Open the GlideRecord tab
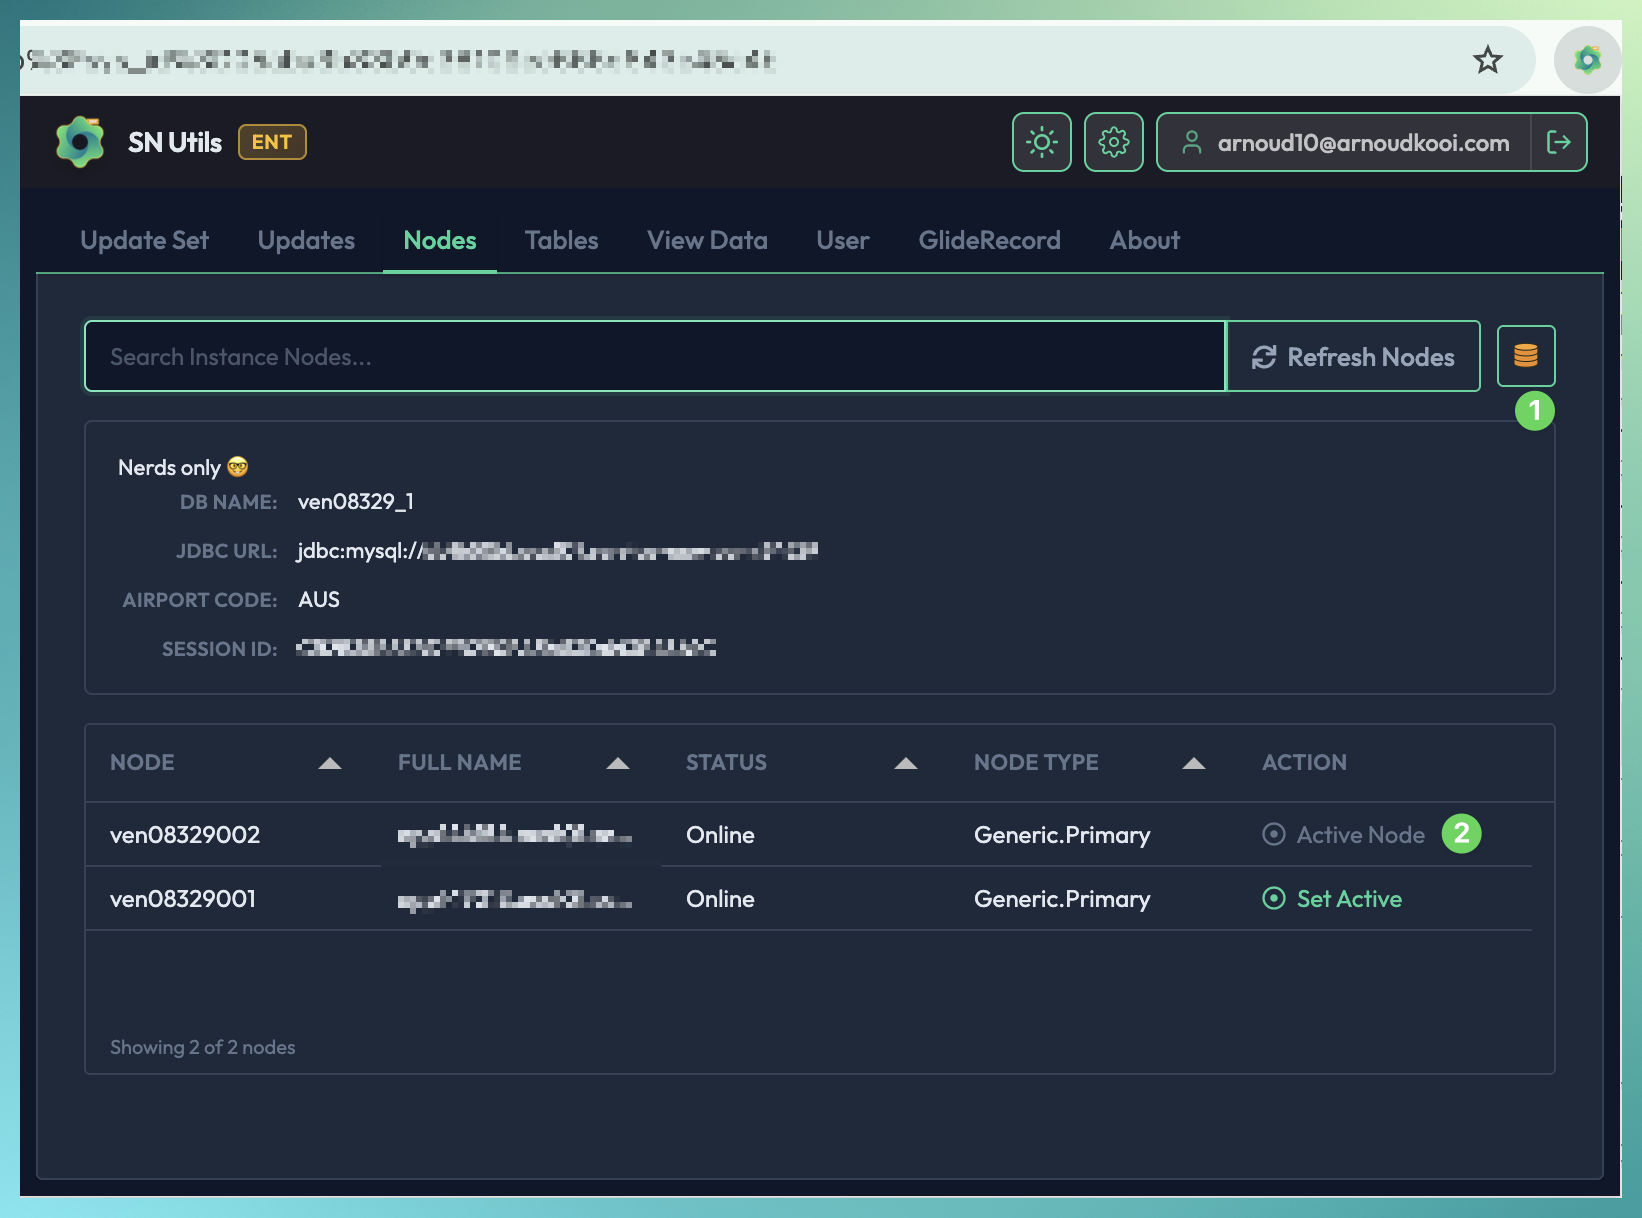 pos(989,240)
